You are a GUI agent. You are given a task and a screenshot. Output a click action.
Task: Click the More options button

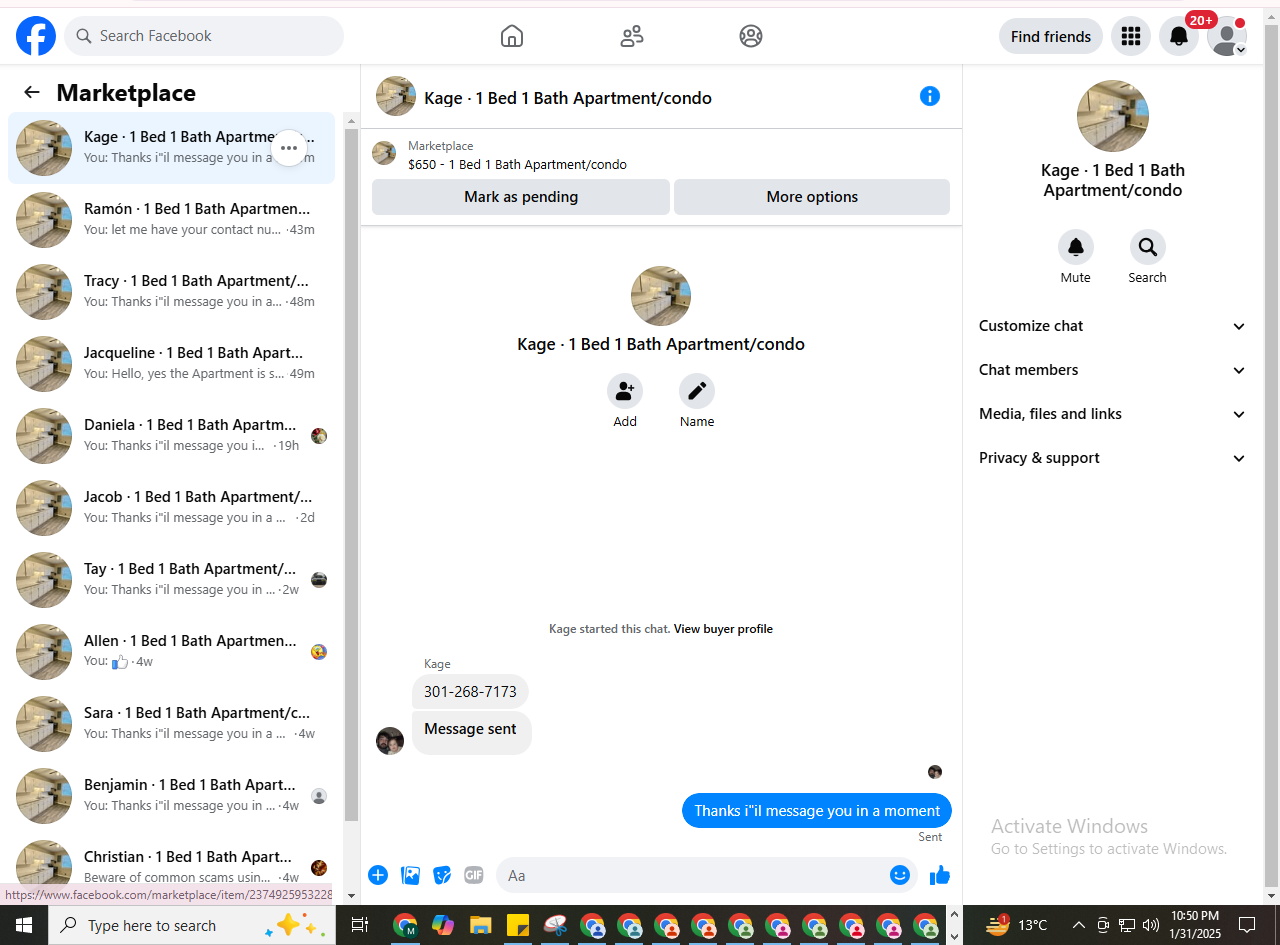pyautogui.click(x=812, y=197)
